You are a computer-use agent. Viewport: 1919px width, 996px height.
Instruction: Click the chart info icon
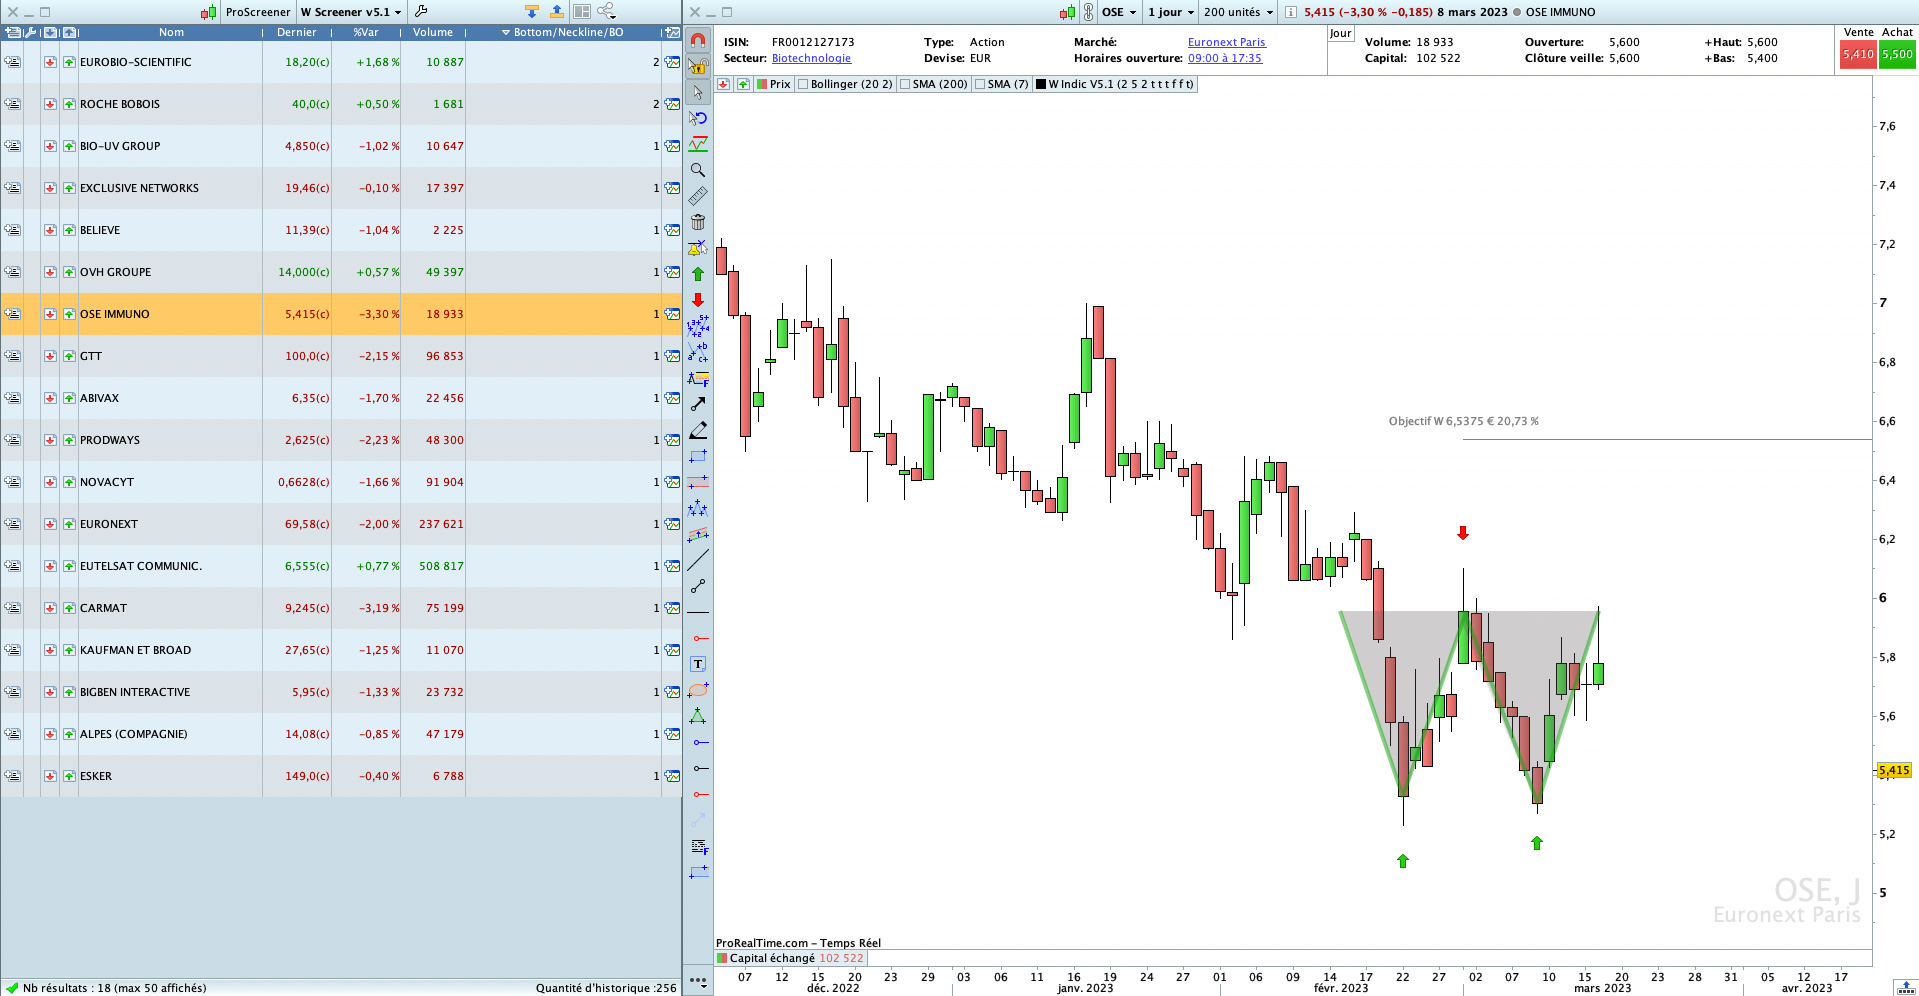[1290, 12]
